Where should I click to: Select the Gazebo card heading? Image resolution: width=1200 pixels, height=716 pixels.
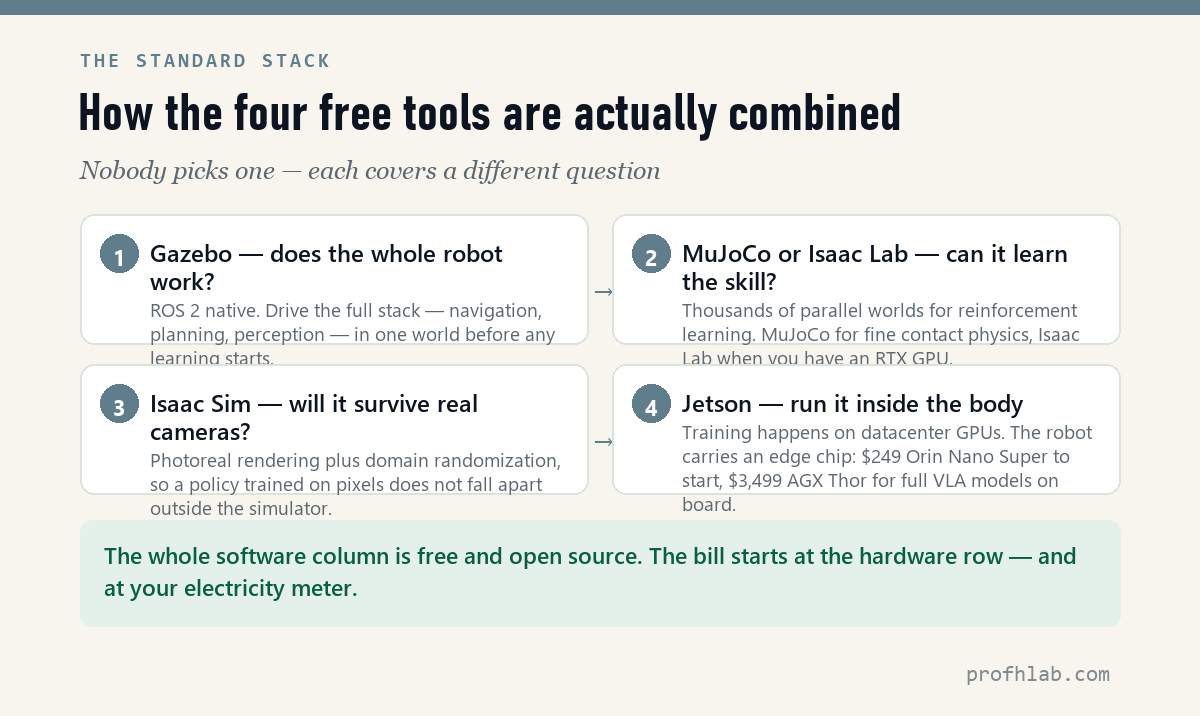coord(327,267)
